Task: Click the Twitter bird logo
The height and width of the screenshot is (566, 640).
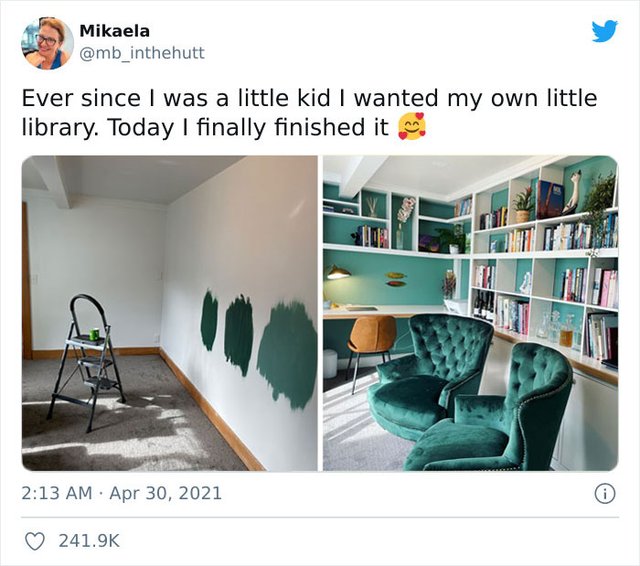Action: coord(604,31)
